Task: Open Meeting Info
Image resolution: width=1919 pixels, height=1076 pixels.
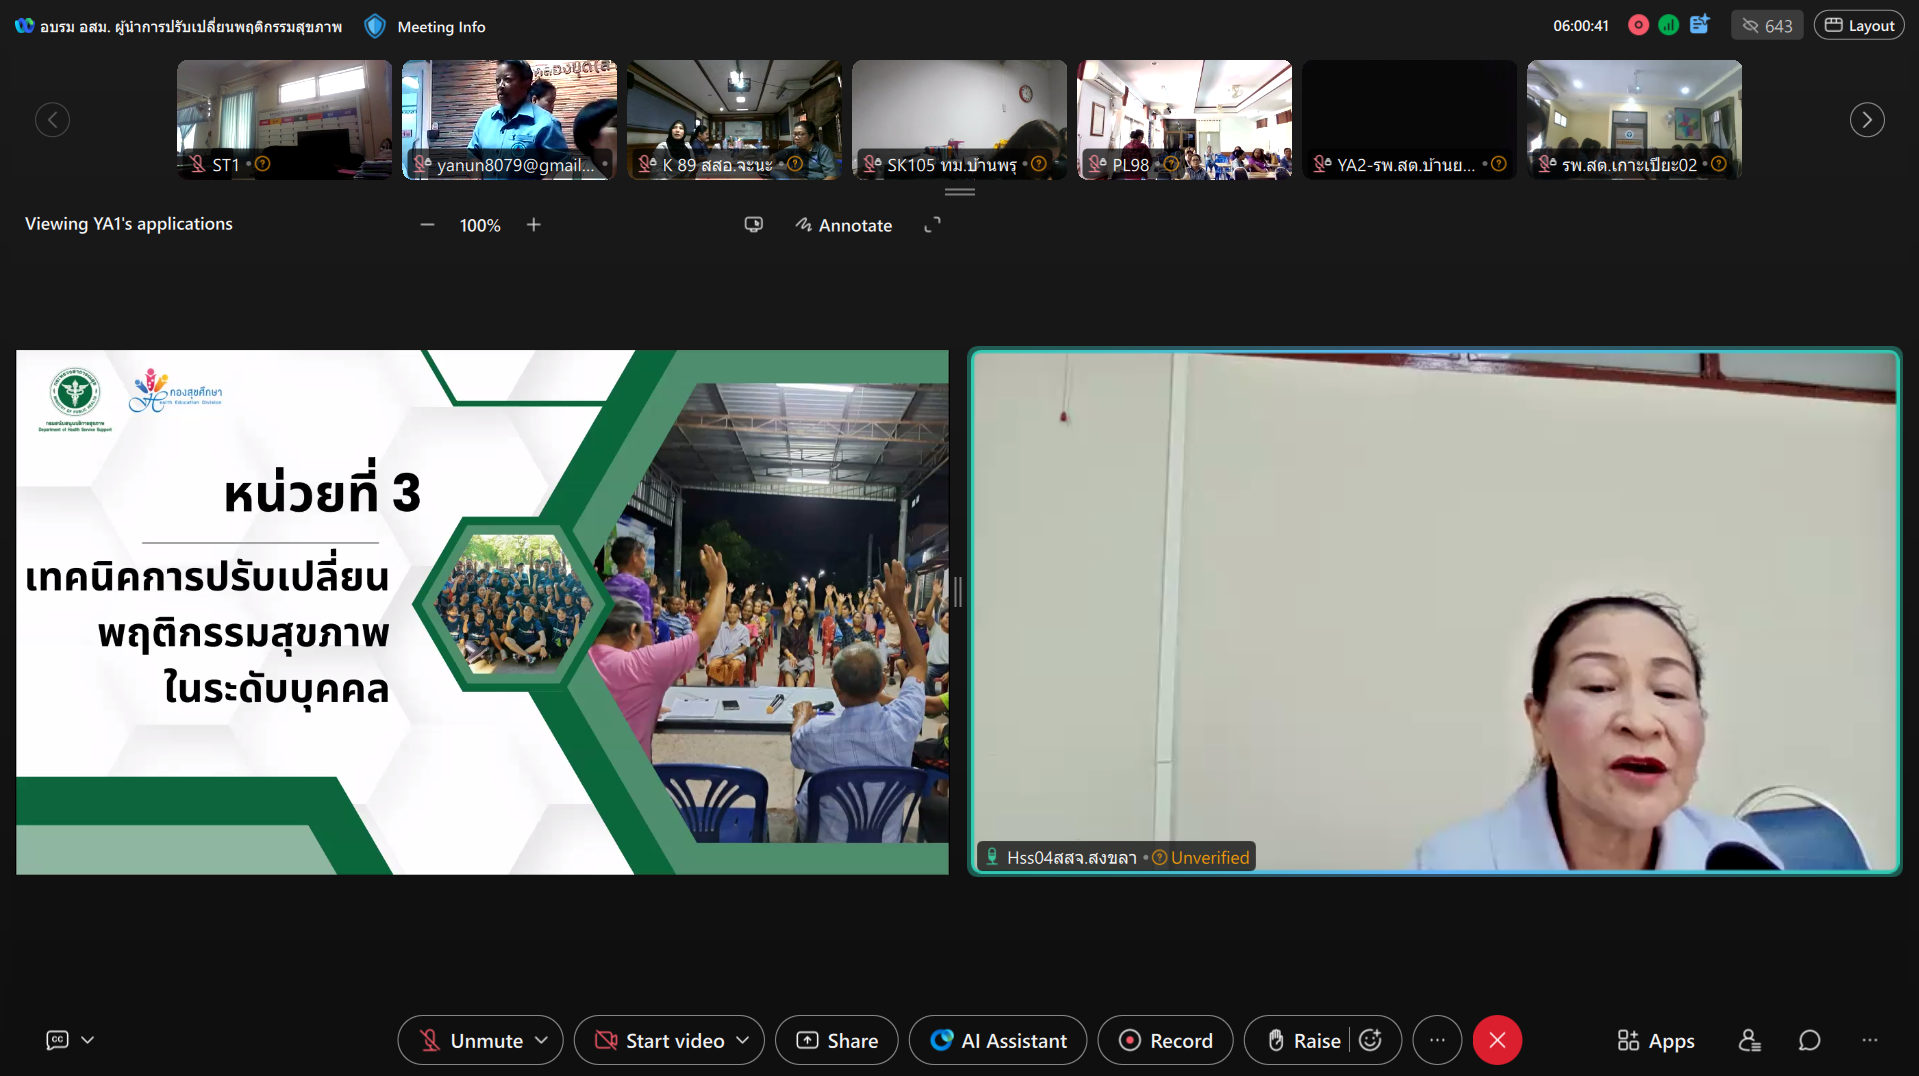Action: tap(441, 27)
